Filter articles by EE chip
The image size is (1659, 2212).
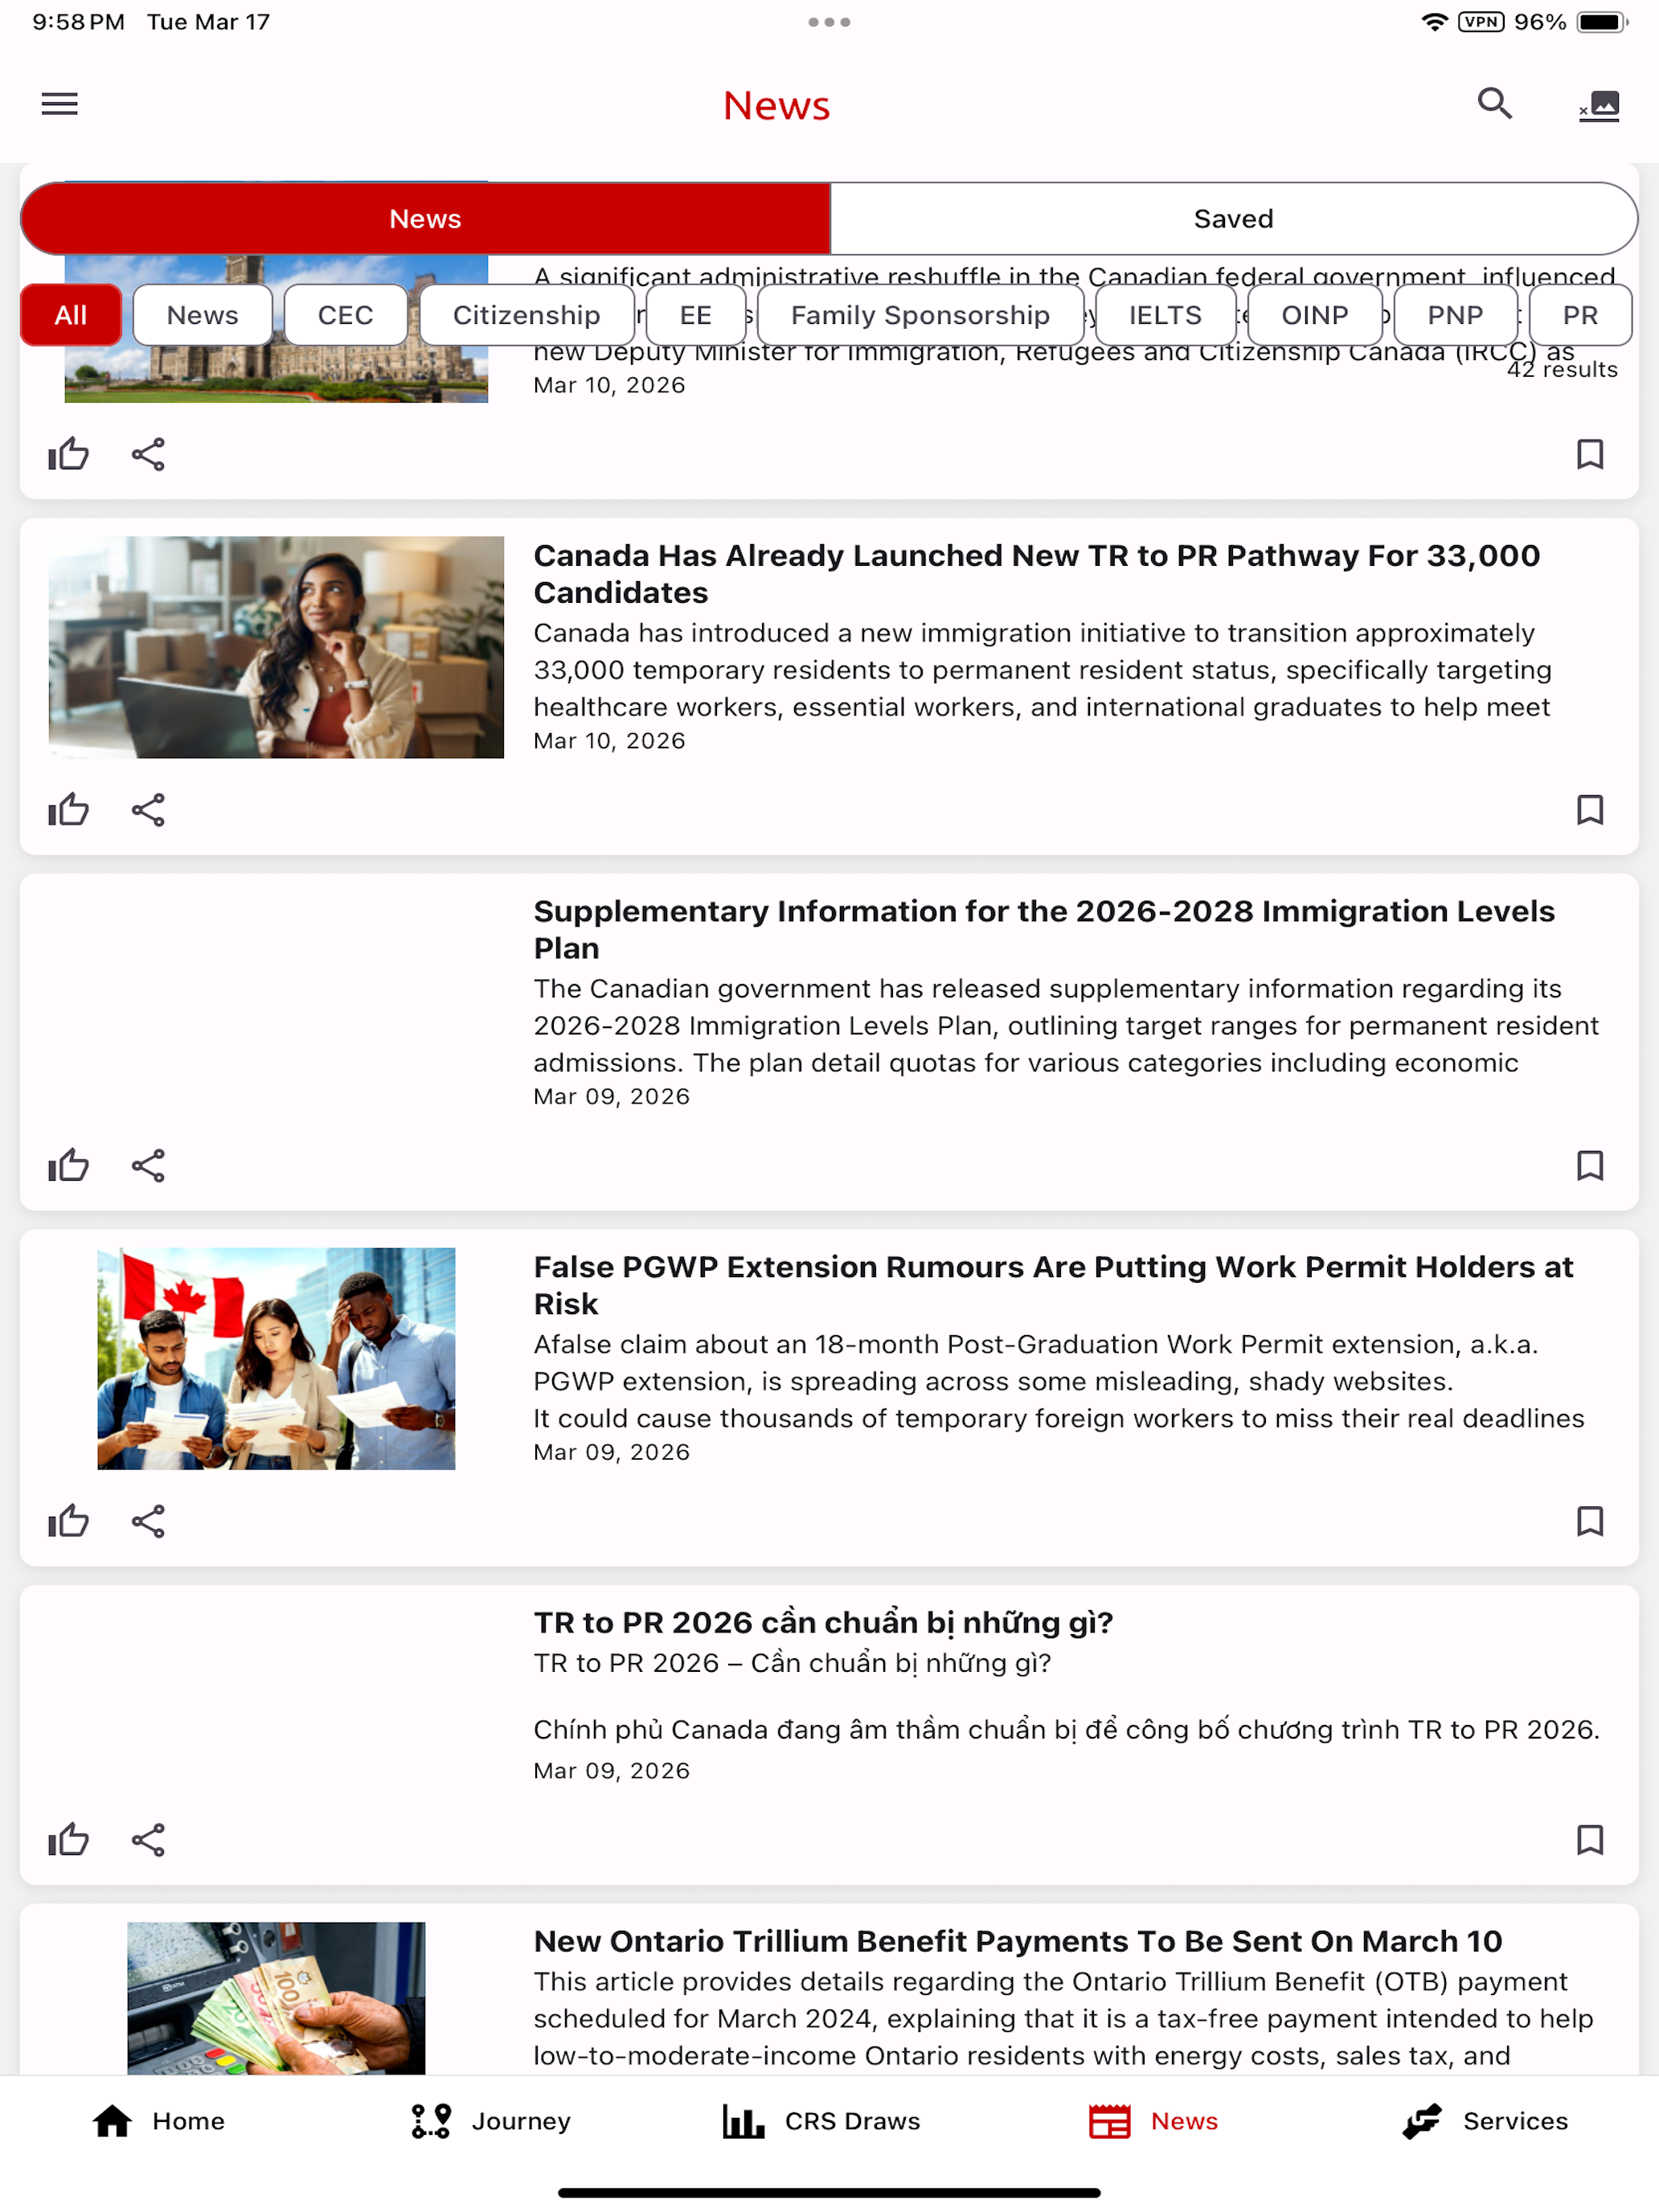click(696, 315)
